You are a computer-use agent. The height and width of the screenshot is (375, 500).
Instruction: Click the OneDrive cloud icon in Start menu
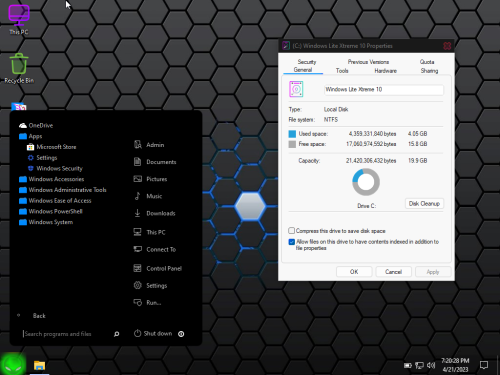point(23,125)
